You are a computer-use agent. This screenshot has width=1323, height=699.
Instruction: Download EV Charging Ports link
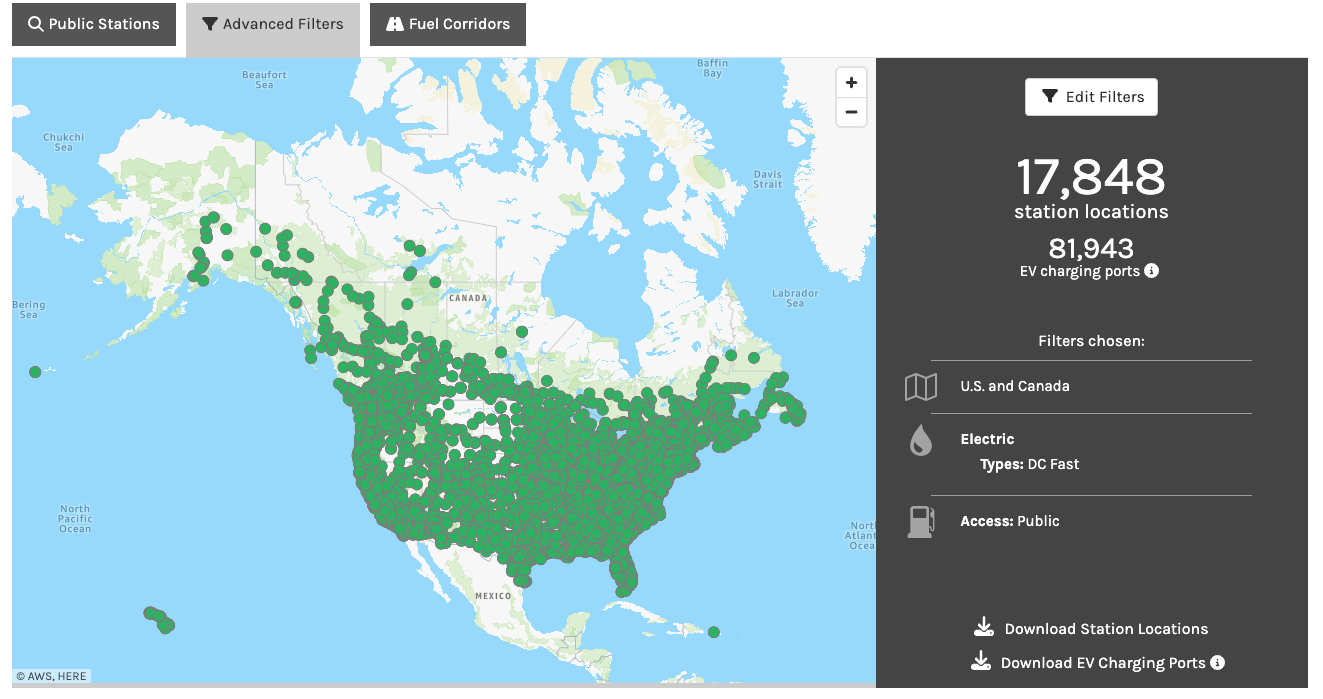coord(1103,663)
